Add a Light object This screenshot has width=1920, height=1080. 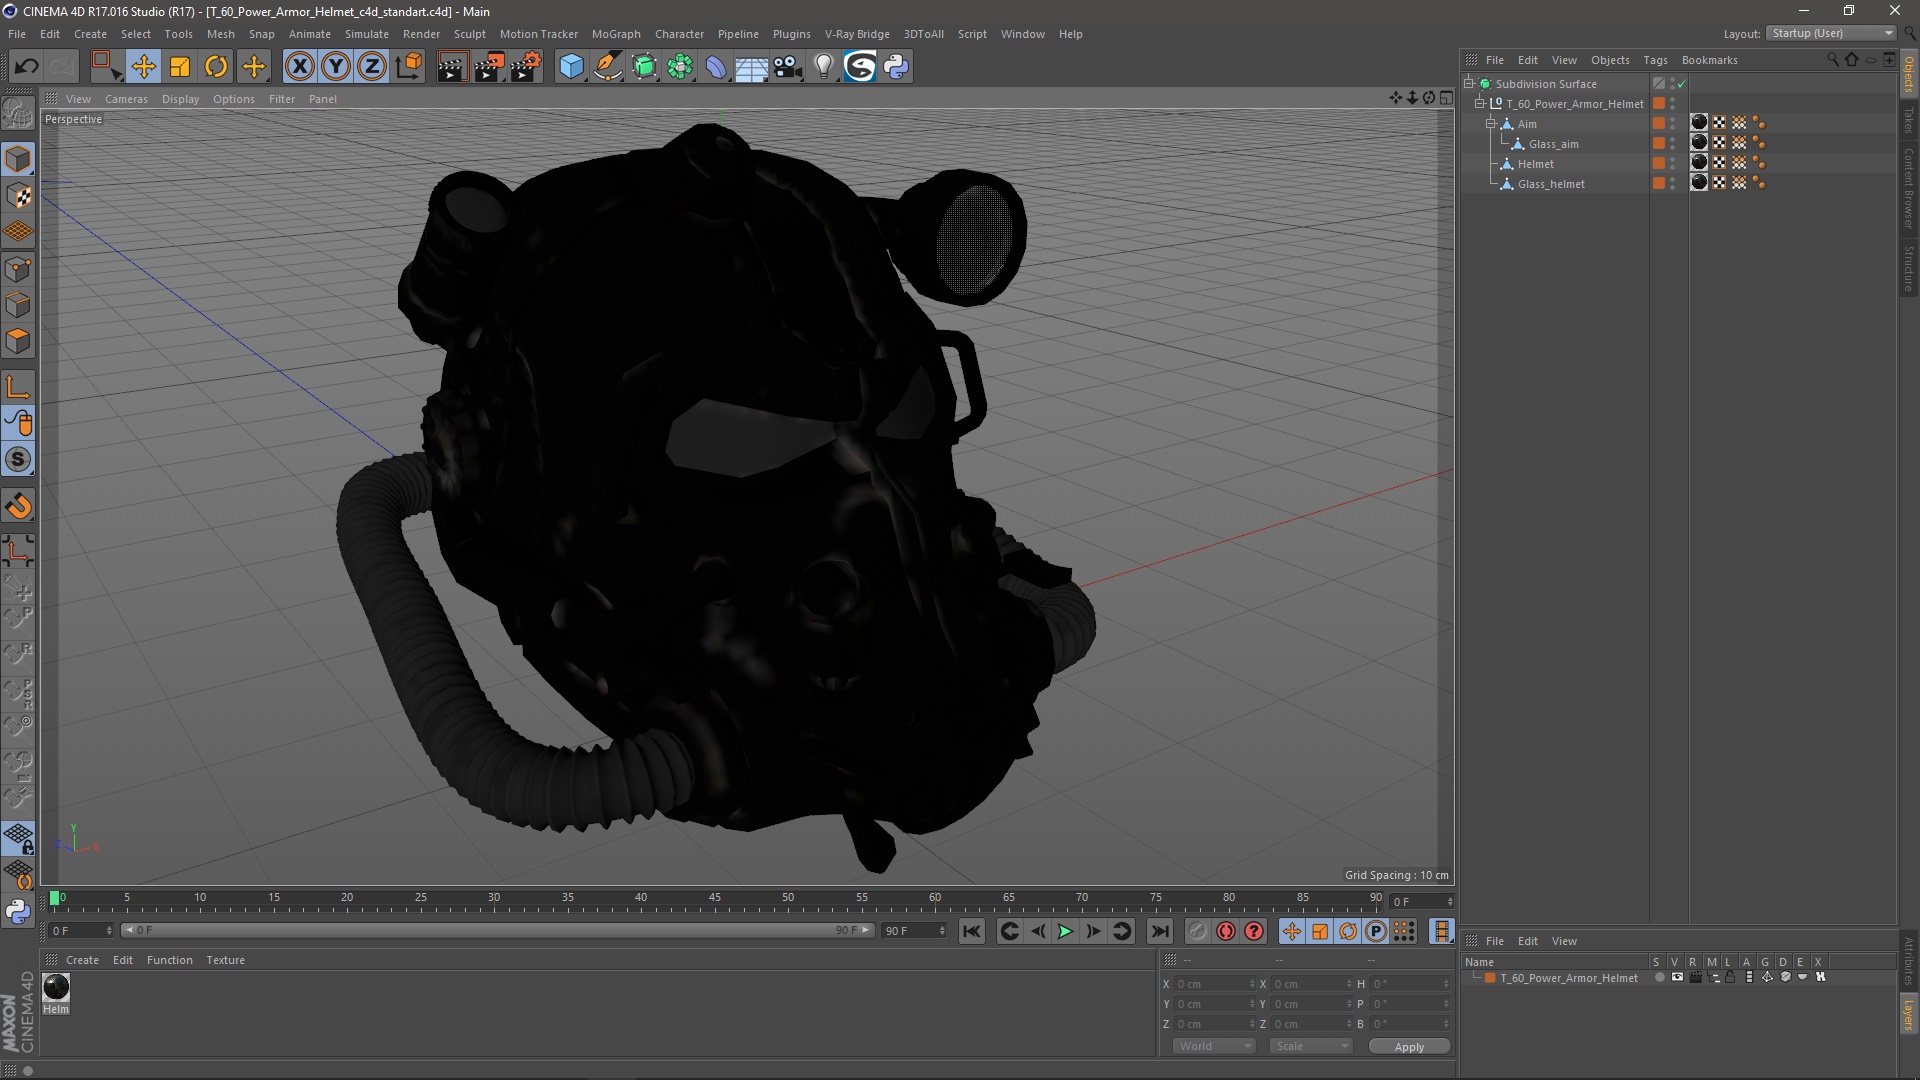(x=823, y=67)
